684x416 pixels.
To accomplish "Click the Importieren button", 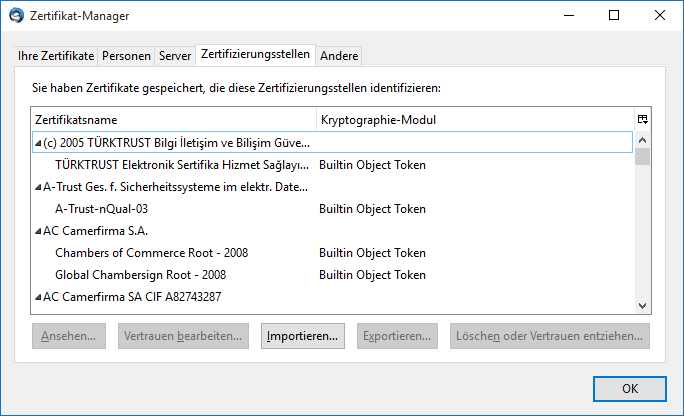I will coord(304,336).
